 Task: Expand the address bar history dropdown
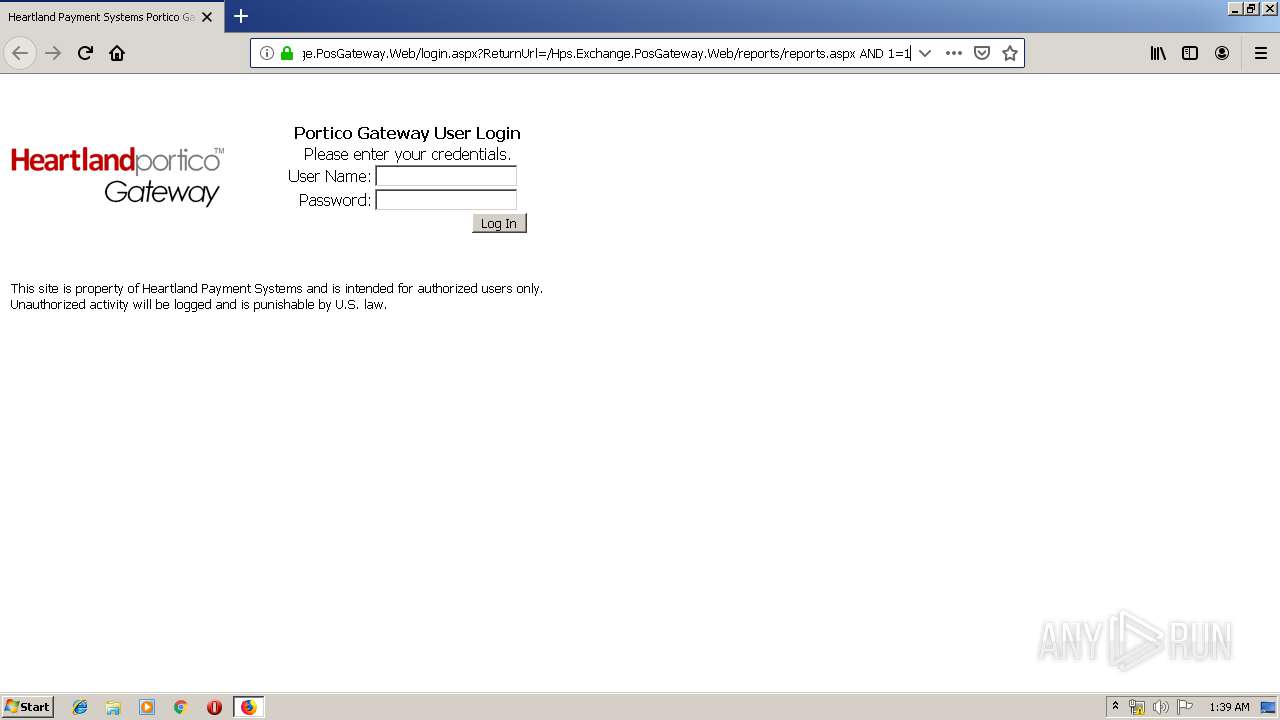[x=925, y=53]
